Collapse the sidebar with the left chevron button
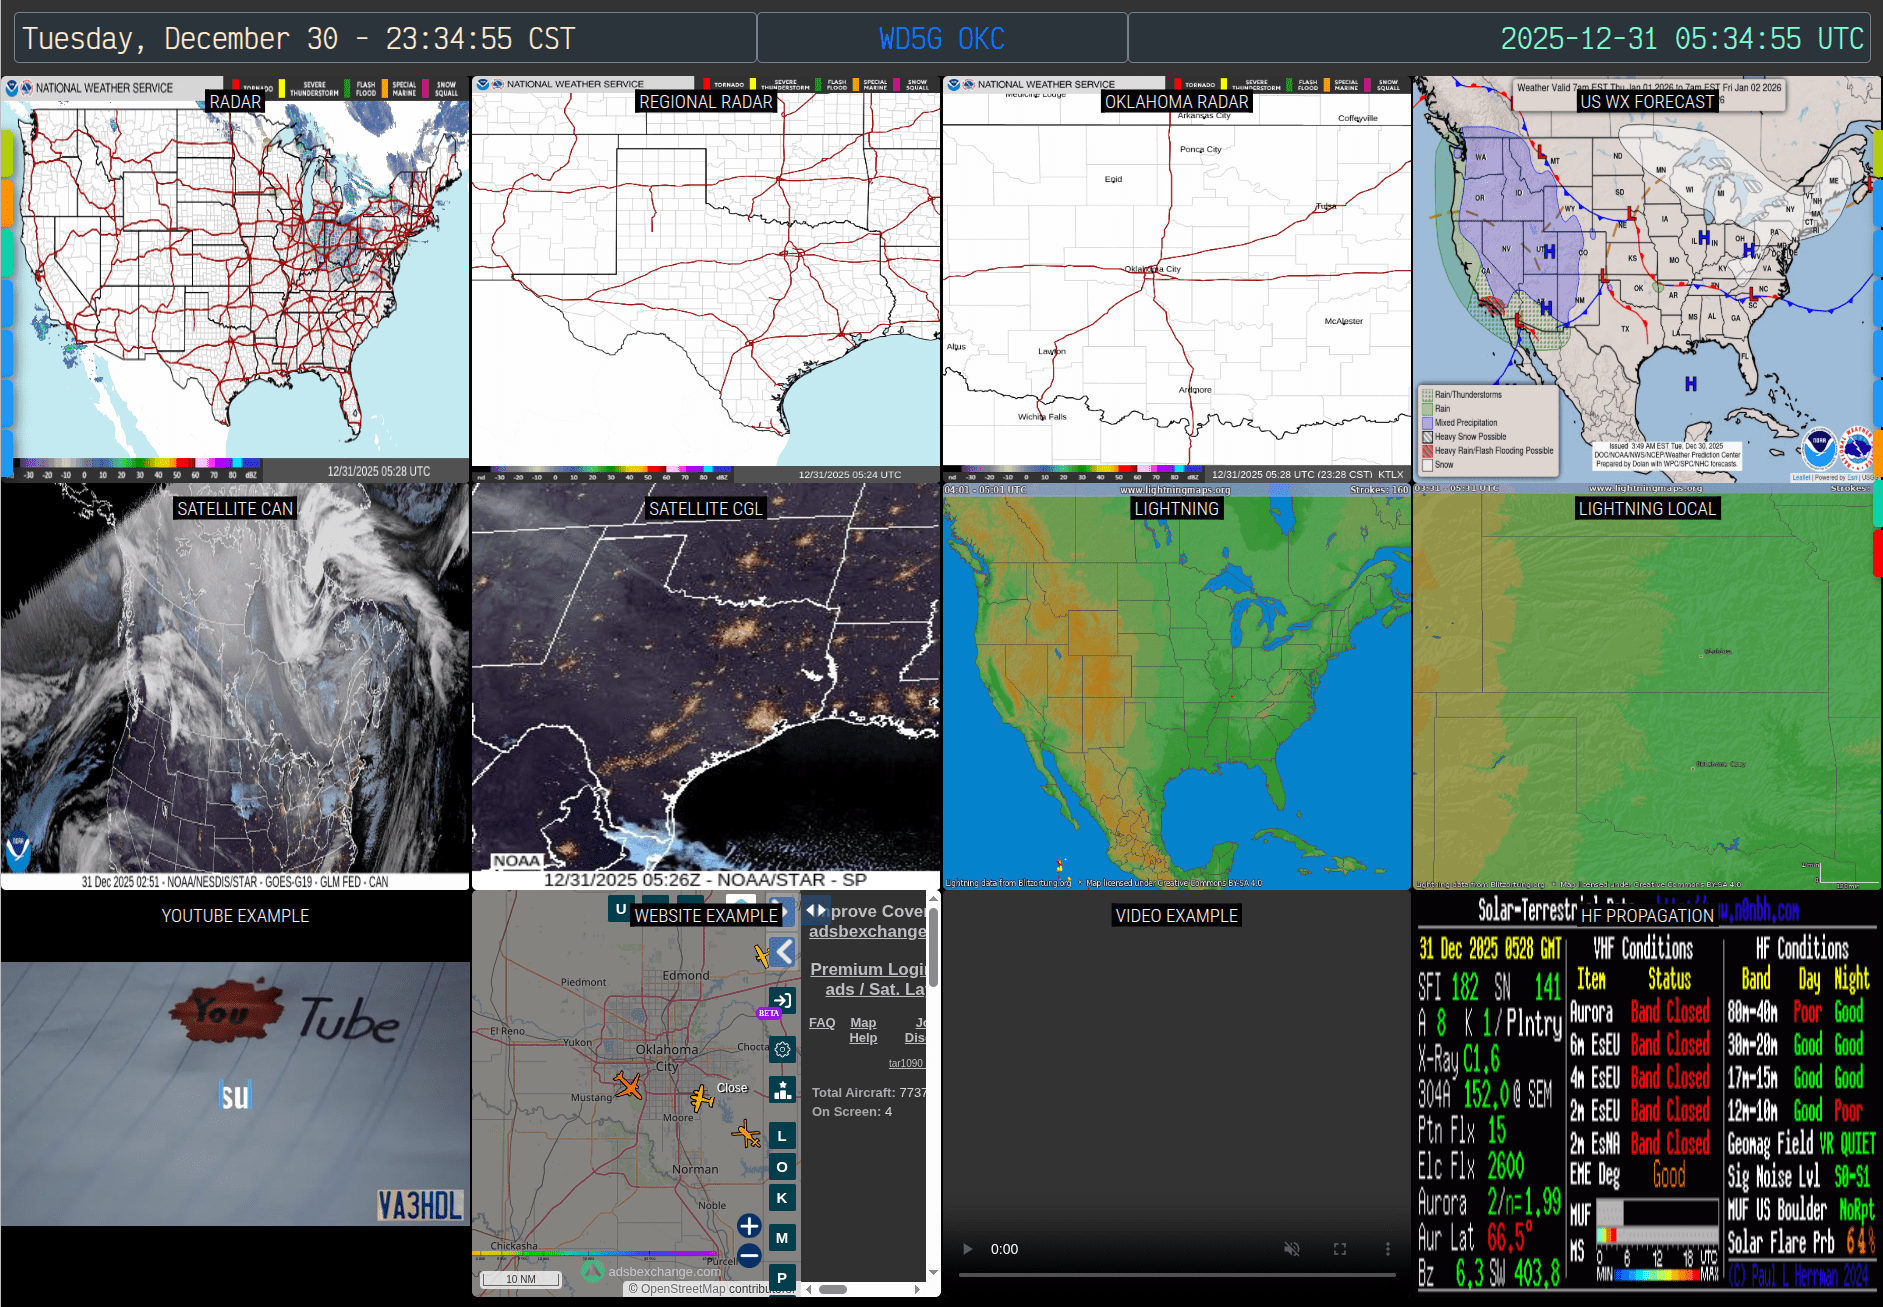Screen dimensions: 1883x1307 click(x=784, y=952)
